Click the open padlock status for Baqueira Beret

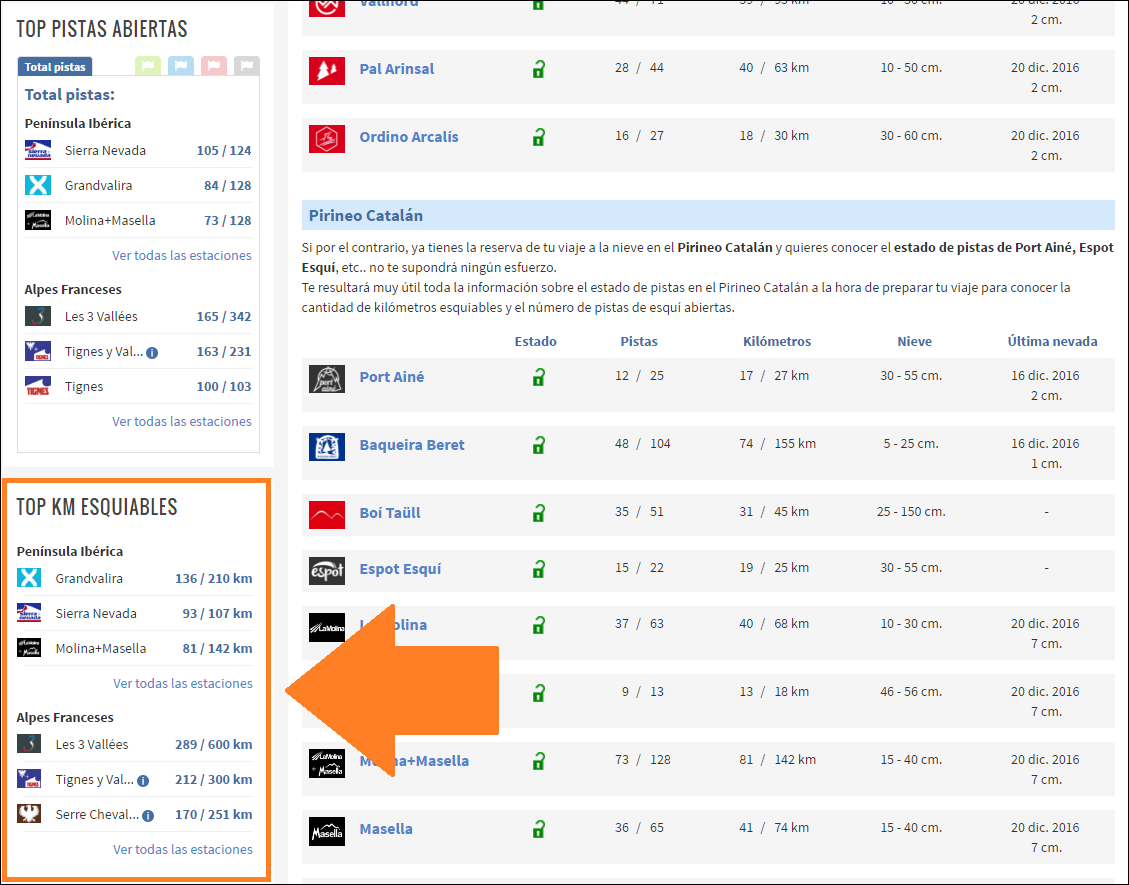click(539, 445)
